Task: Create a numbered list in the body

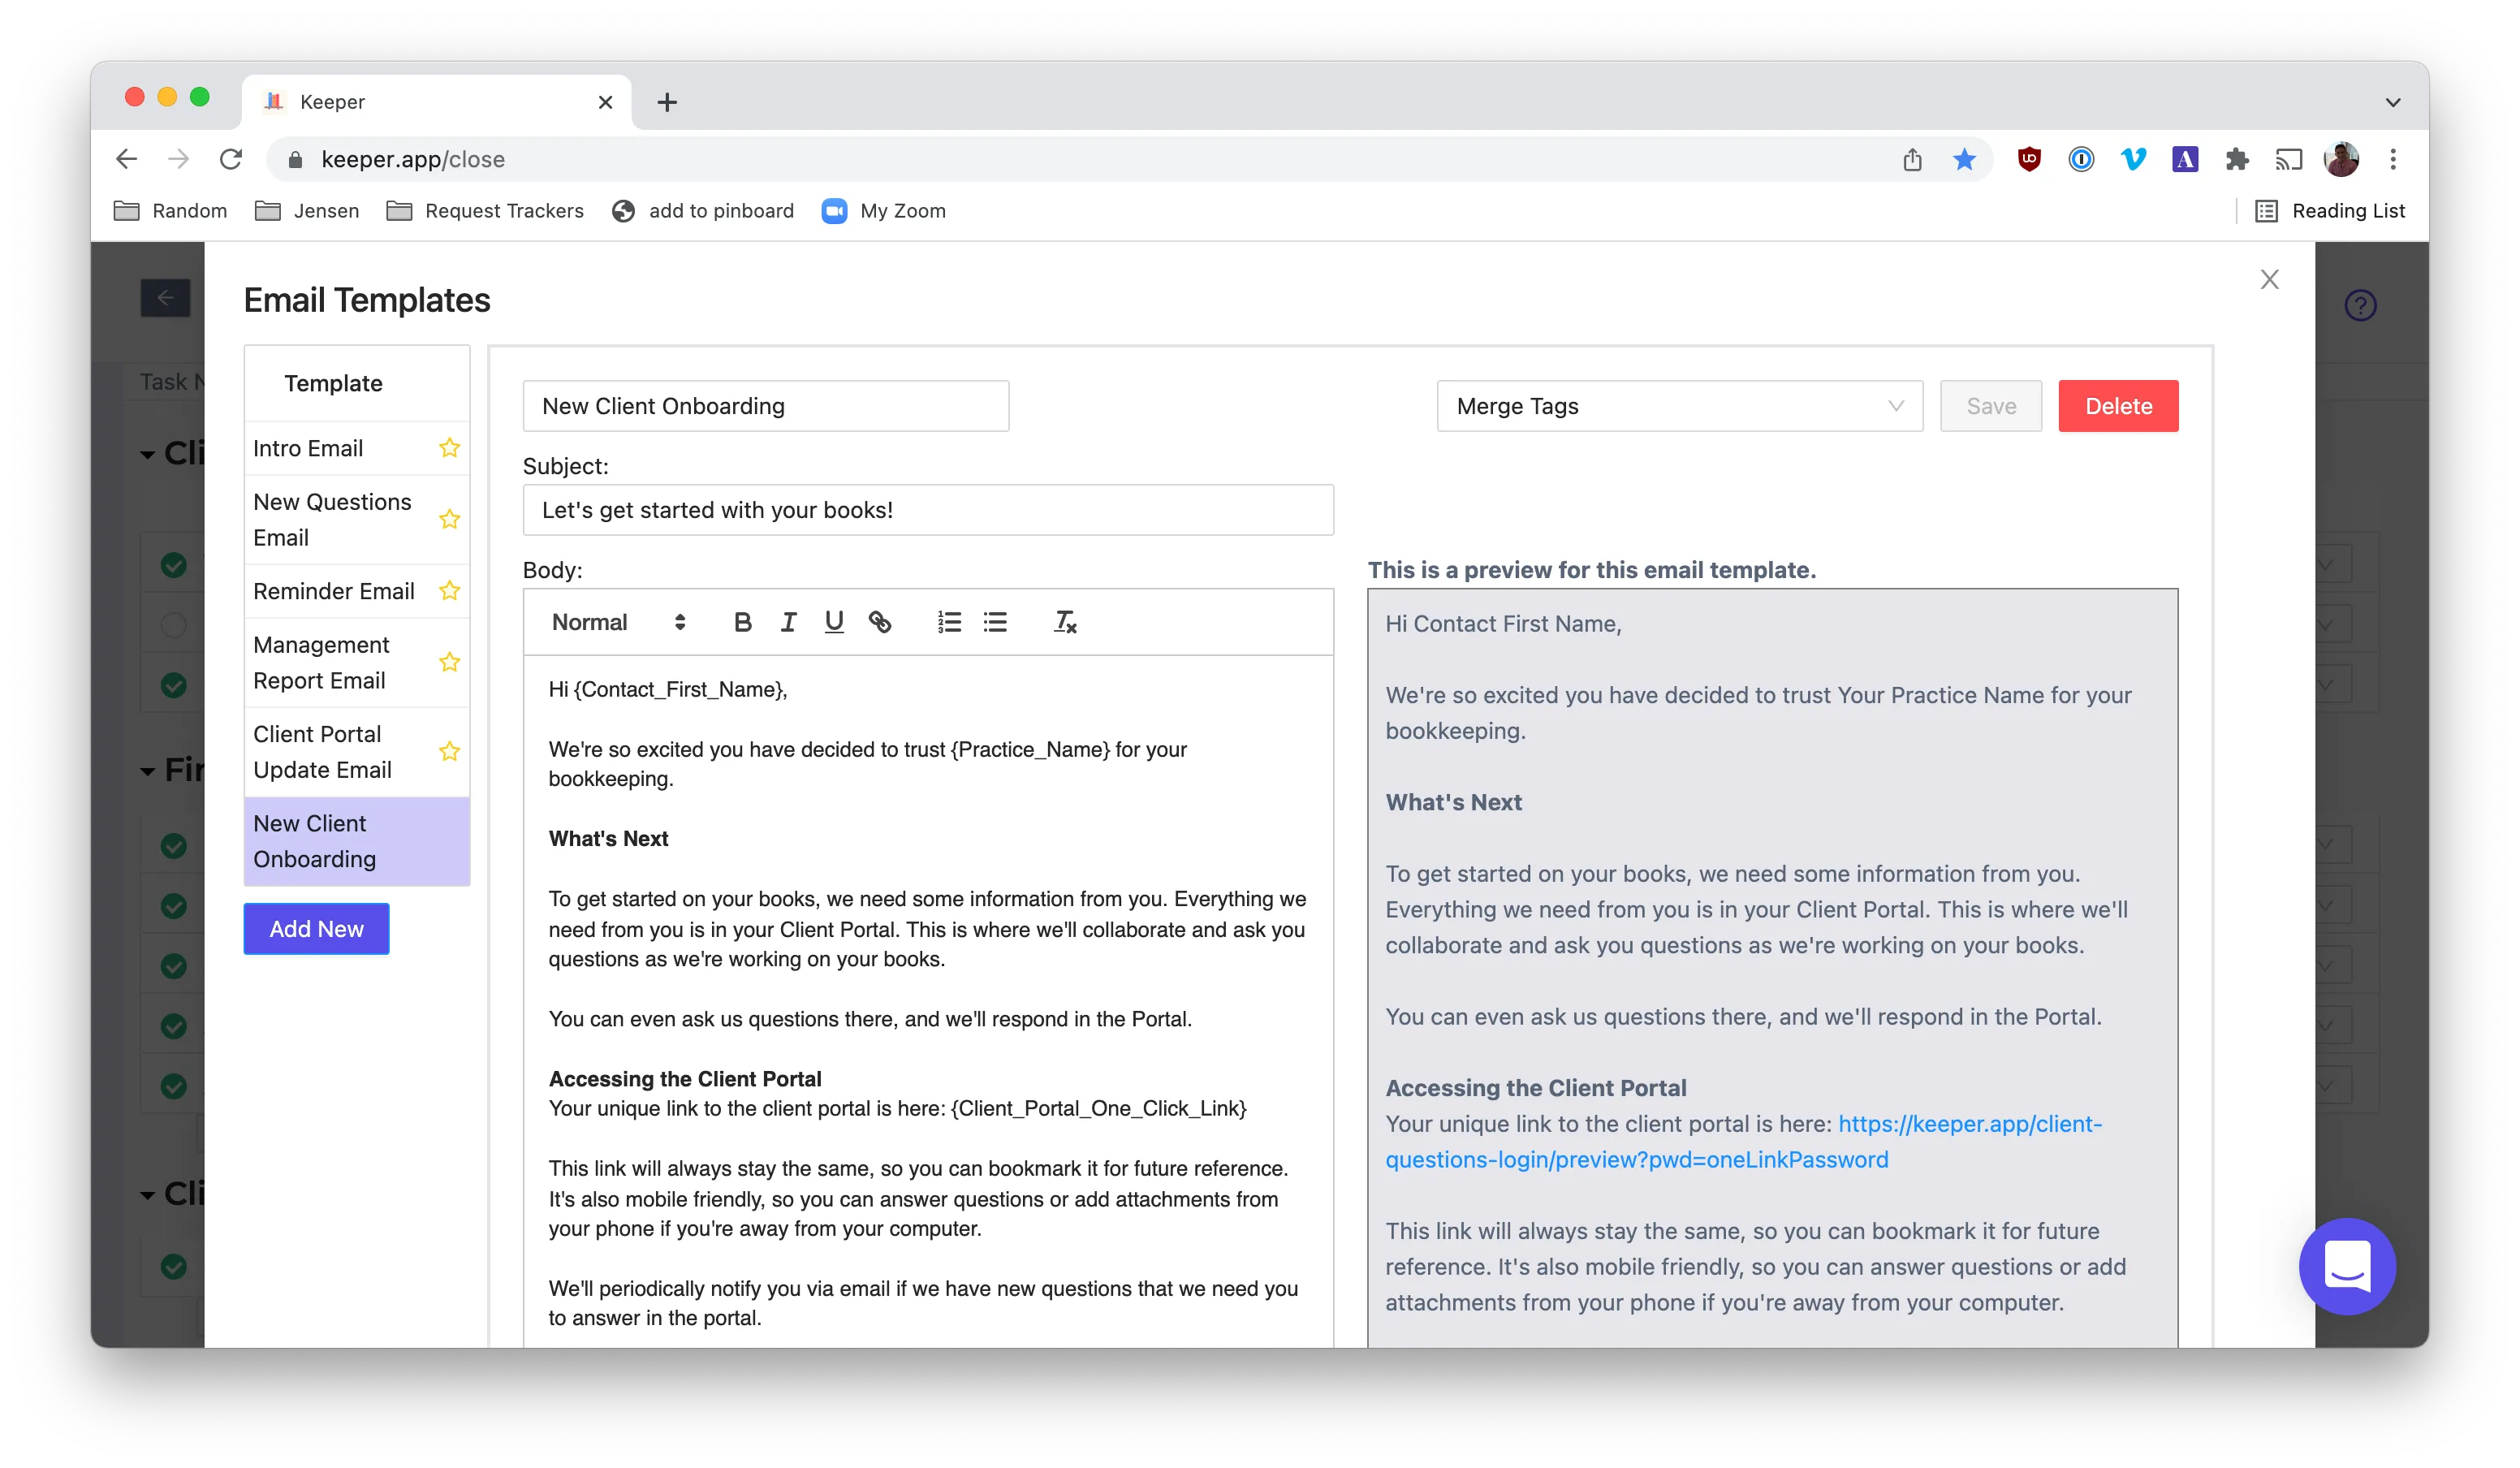Action: point(949,622)
